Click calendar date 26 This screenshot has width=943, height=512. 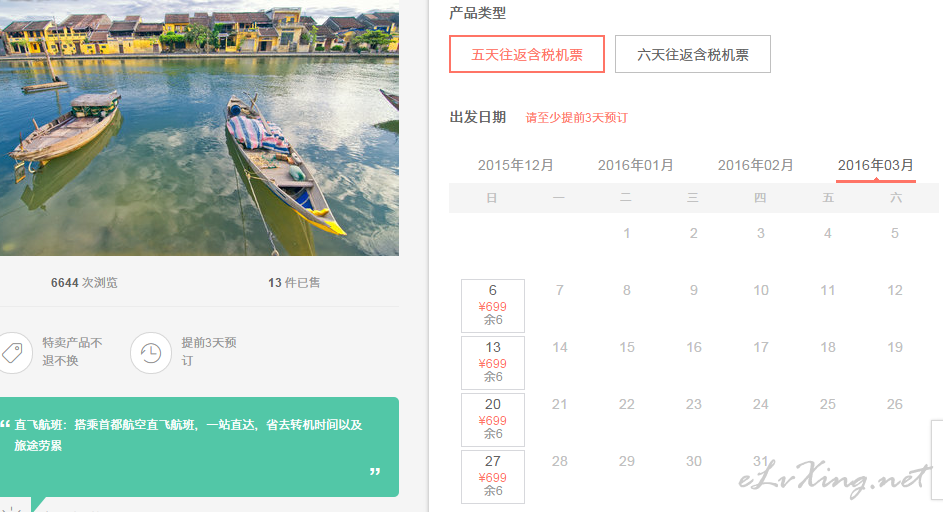[895, 404]
